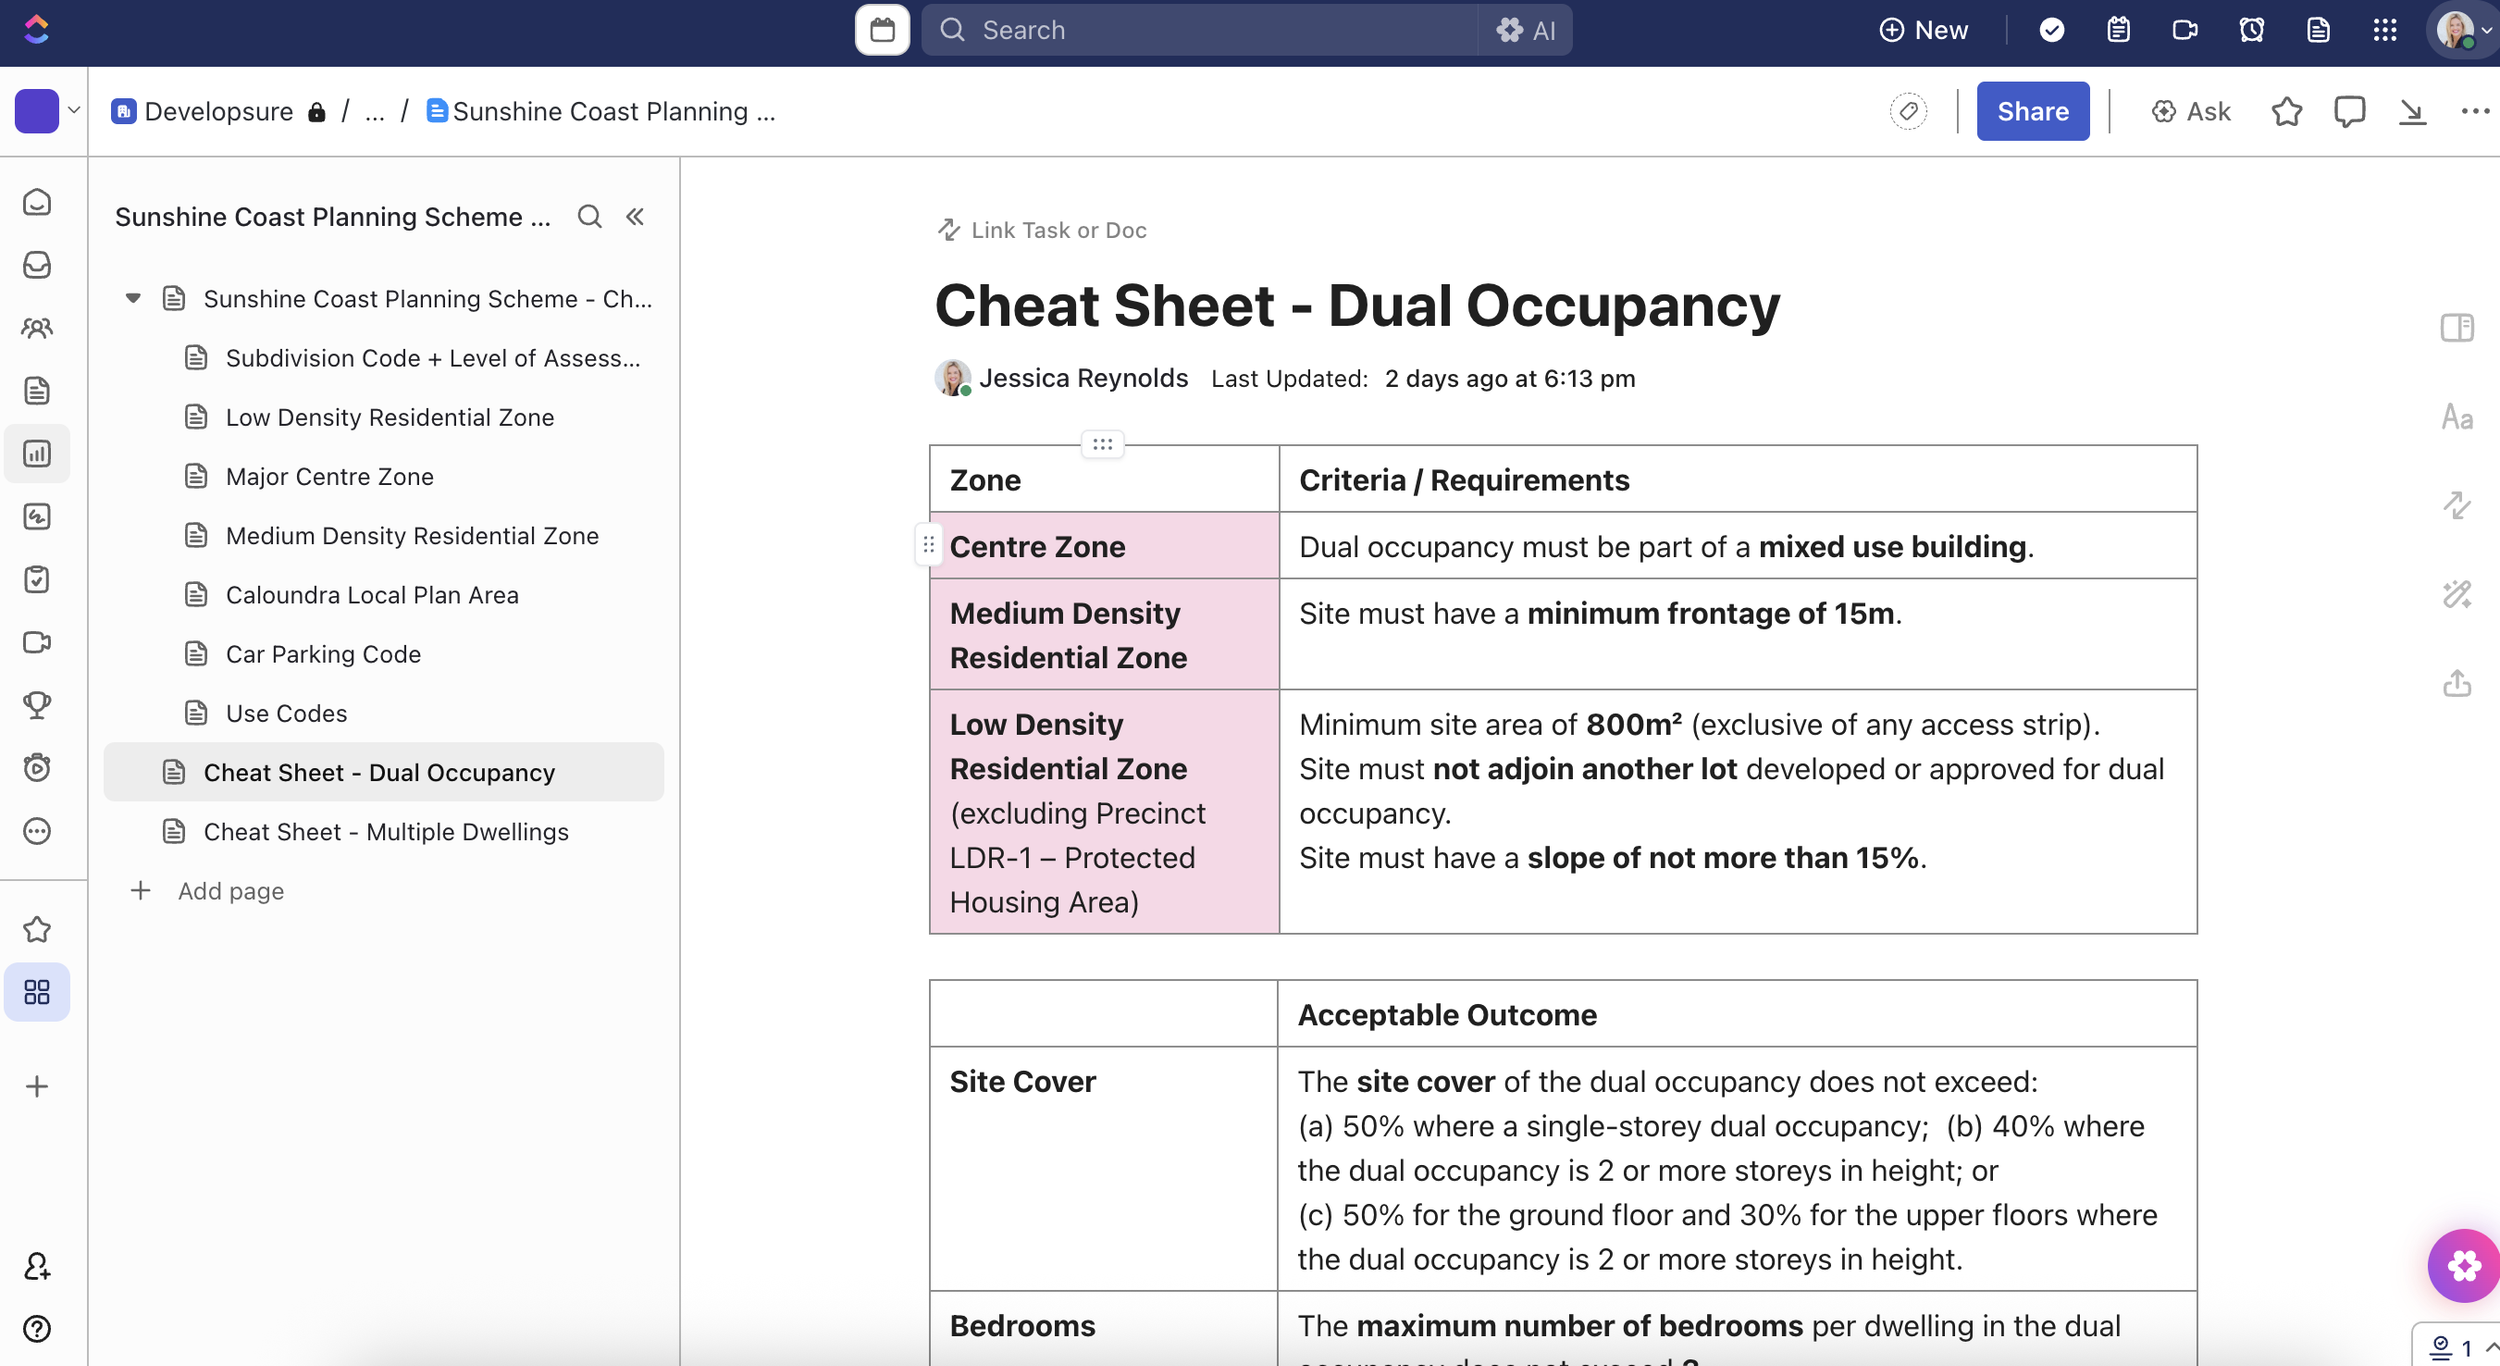This screenshot has height=1366, width=2500.
Task: Open Goals trophy icon in sidebar
Action: pos(37,705)
